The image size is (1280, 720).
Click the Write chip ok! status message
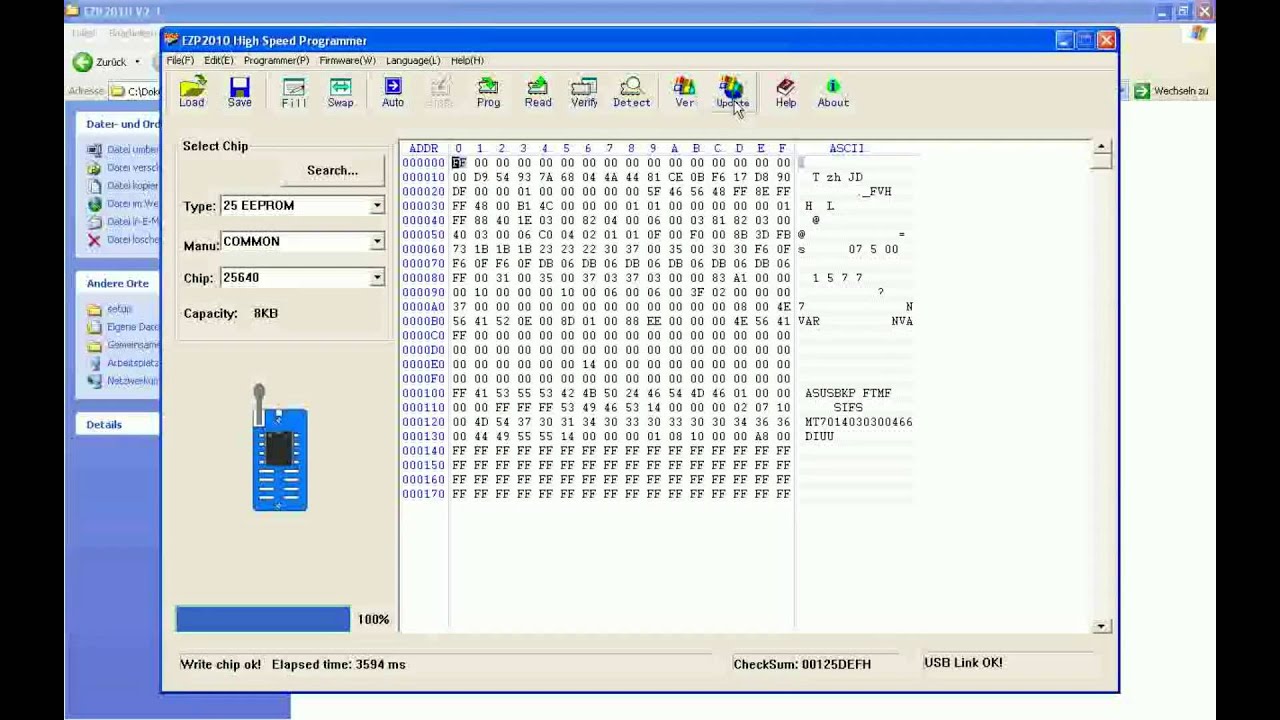tap(220, 664)
